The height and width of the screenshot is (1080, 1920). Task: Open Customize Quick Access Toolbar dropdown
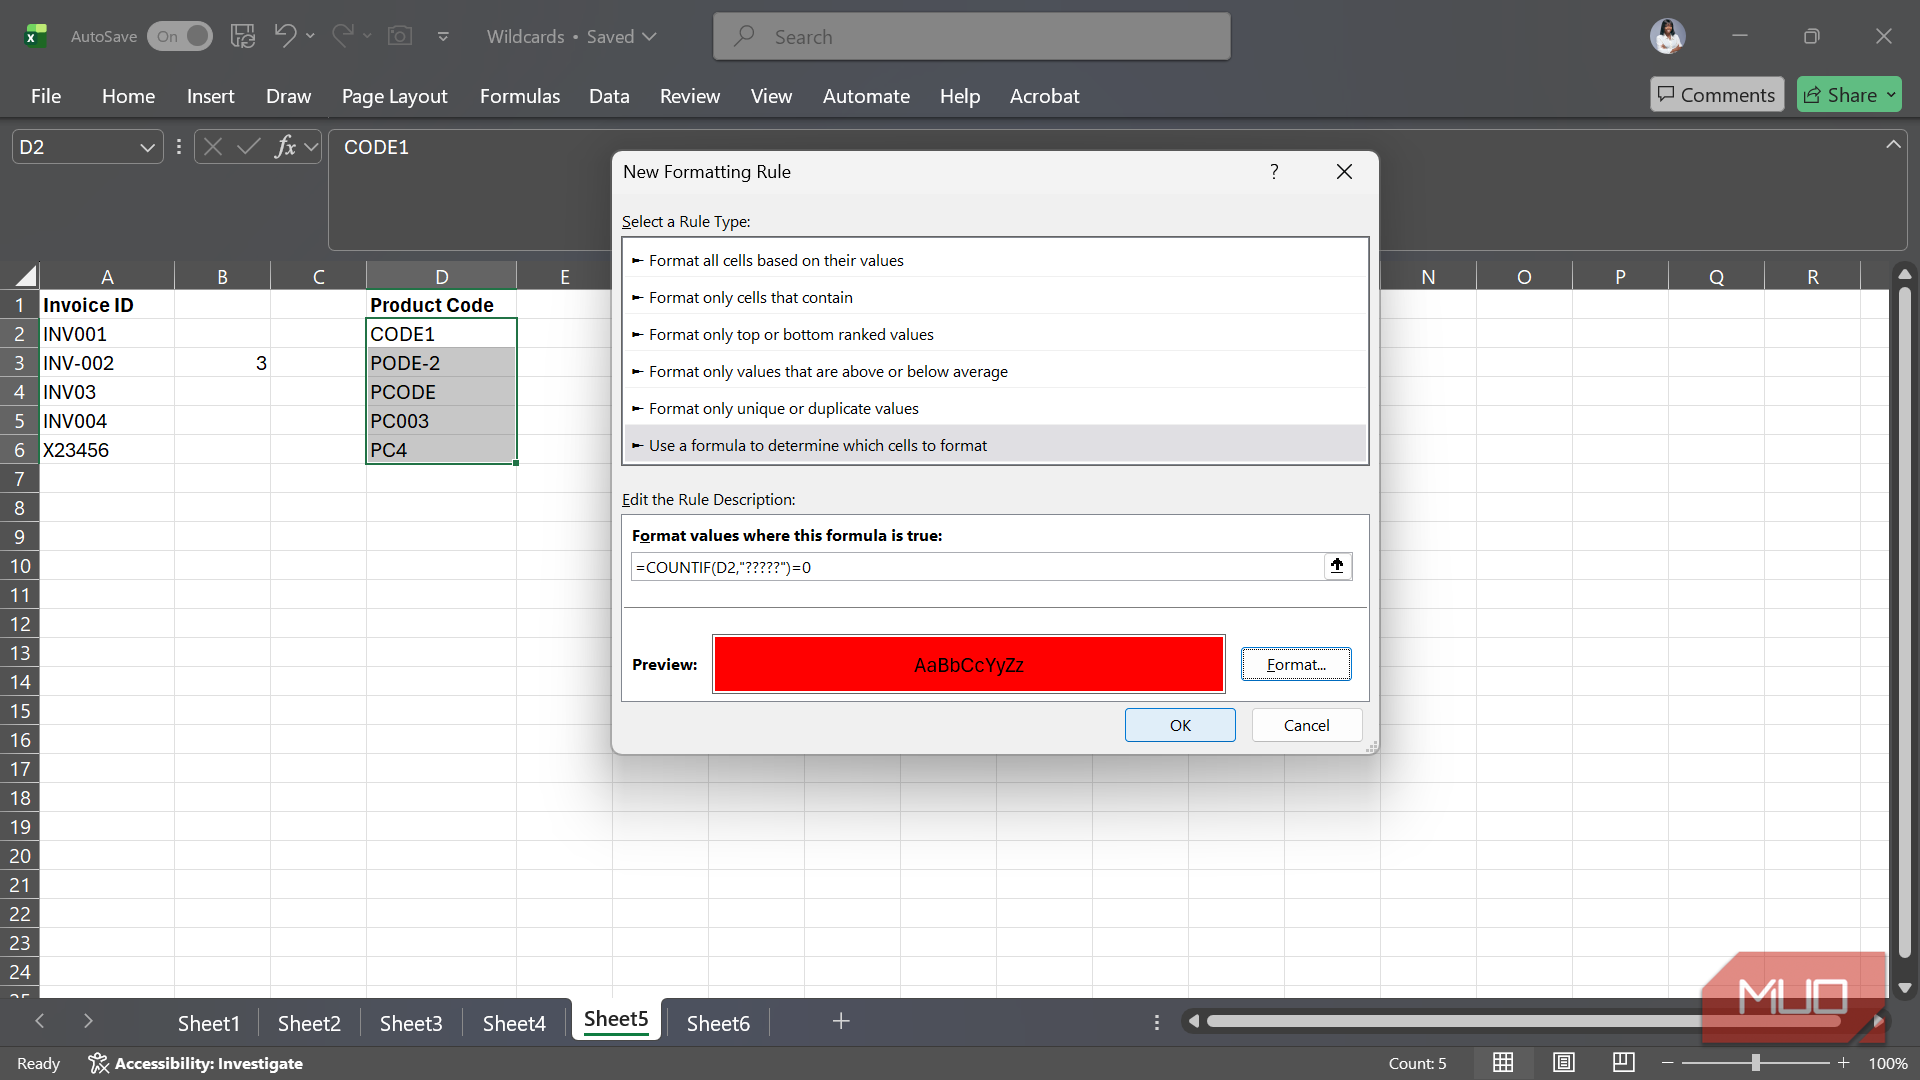pyautogui.click(x=443, y=36)
